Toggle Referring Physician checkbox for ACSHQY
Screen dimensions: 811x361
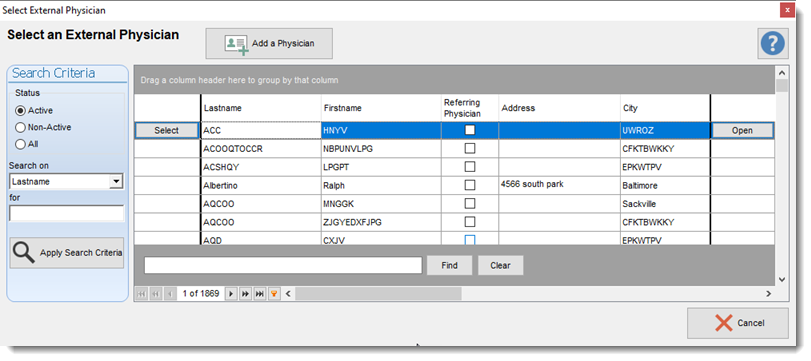[x=470, y=167]
